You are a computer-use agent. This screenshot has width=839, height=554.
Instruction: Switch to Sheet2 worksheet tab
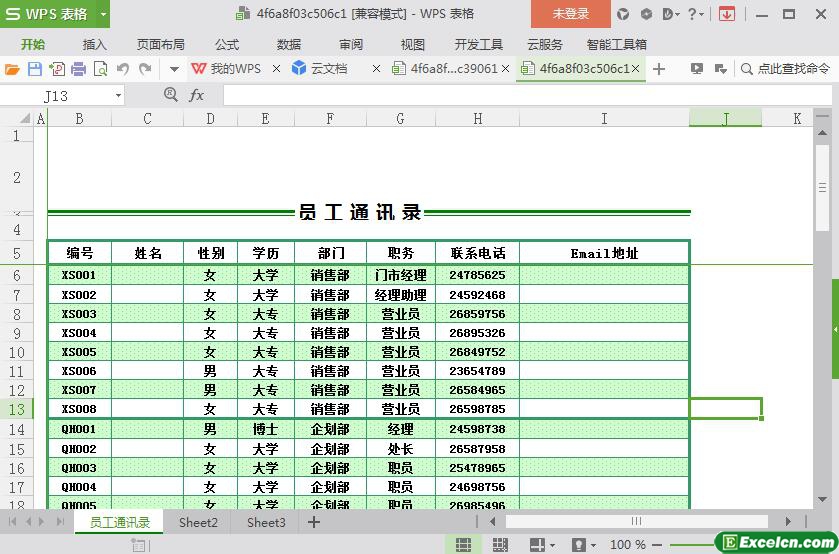click(198, 522)
